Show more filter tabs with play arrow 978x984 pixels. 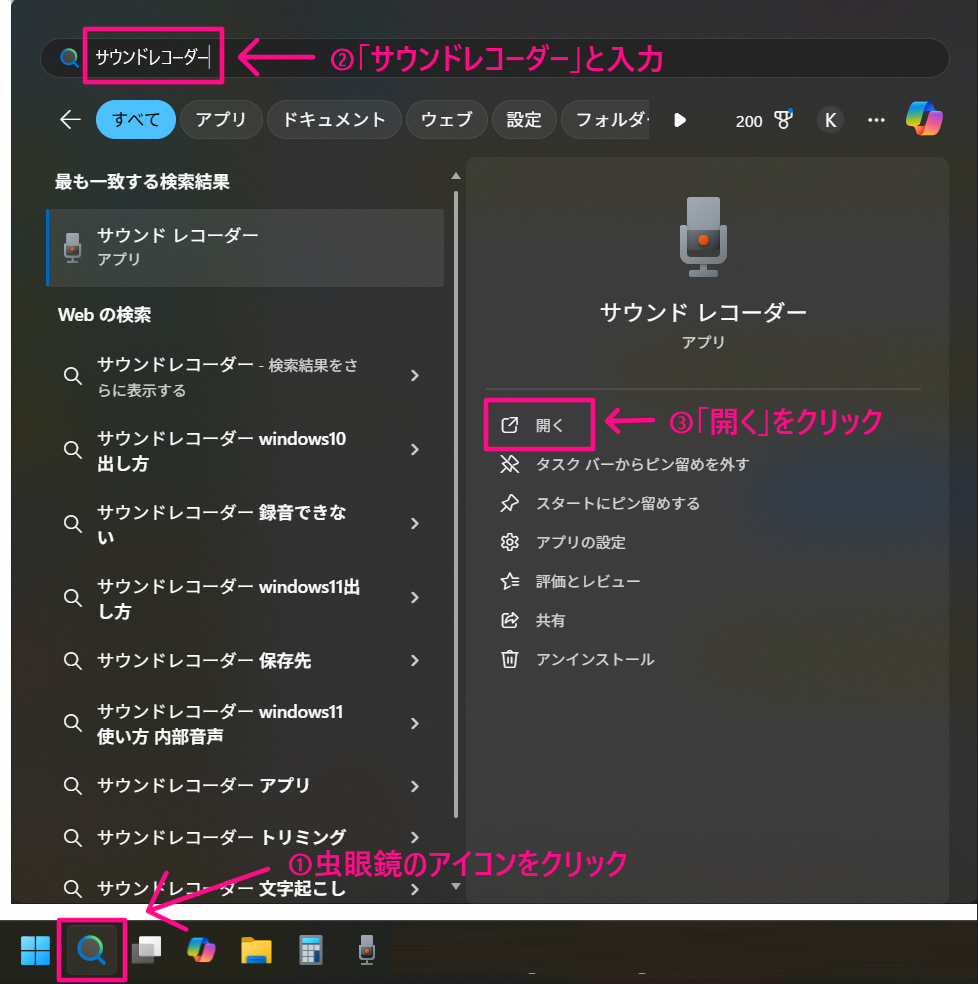coord(679,120)
